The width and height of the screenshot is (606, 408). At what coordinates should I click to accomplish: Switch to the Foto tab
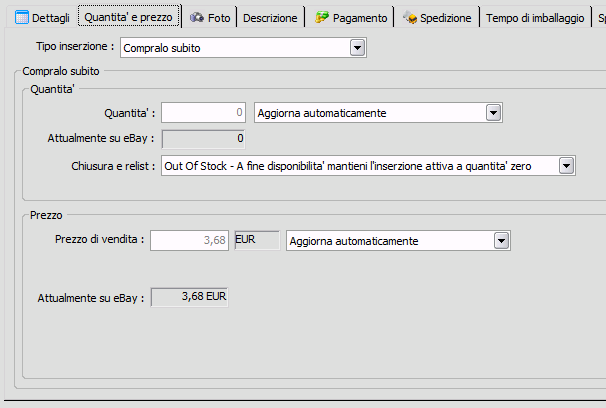210,18
